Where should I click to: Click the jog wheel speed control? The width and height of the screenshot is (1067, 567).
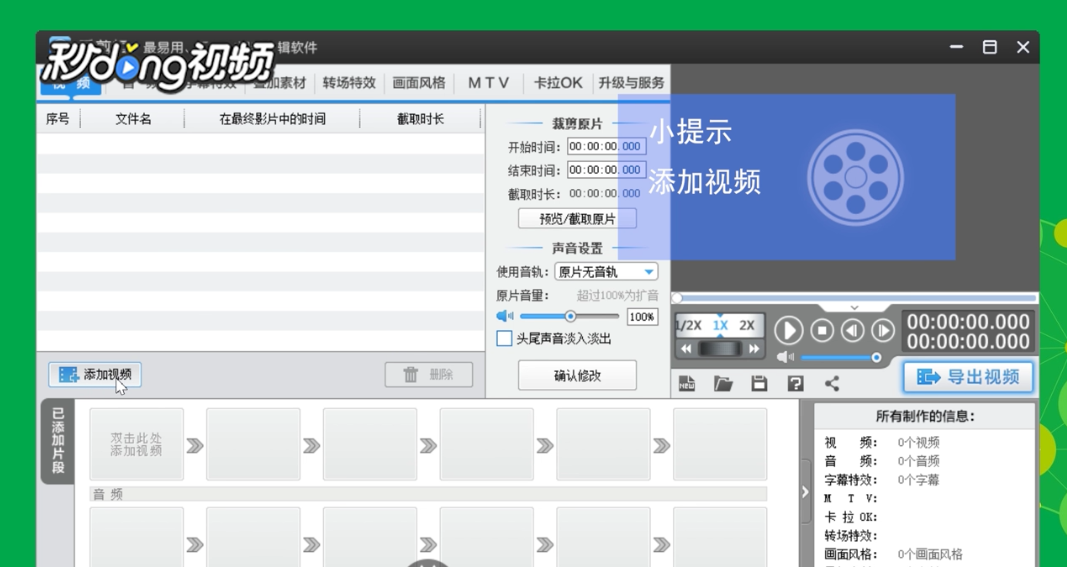tap(719, 349)
